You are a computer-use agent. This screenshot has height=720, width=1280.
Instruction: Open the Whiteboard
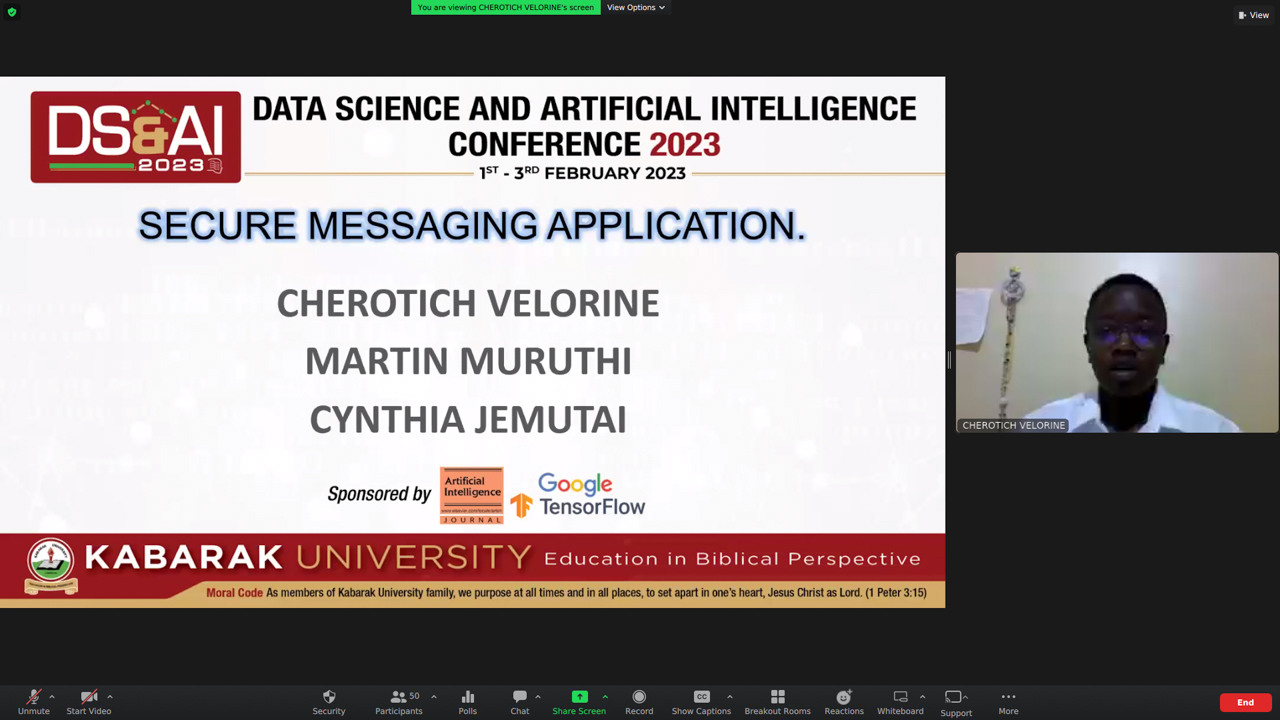[x=900, y=702]
